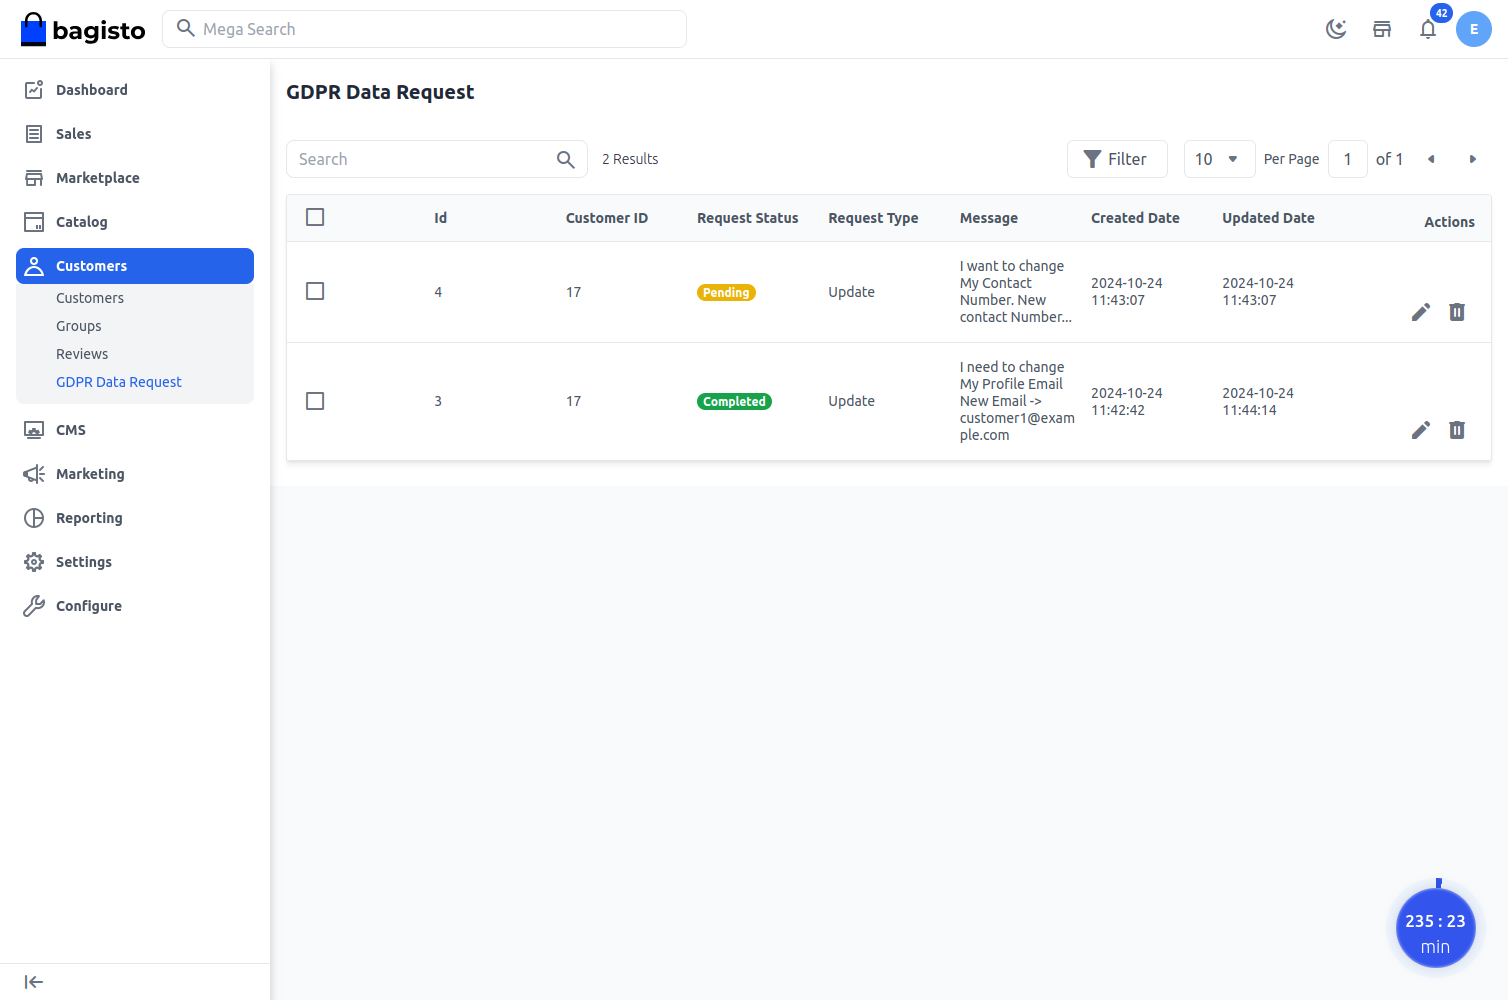Image resolution: width=1508 pixels, height=1000 pixels.
Task: Open Marketing menu item
Action: tap(135, 474)
